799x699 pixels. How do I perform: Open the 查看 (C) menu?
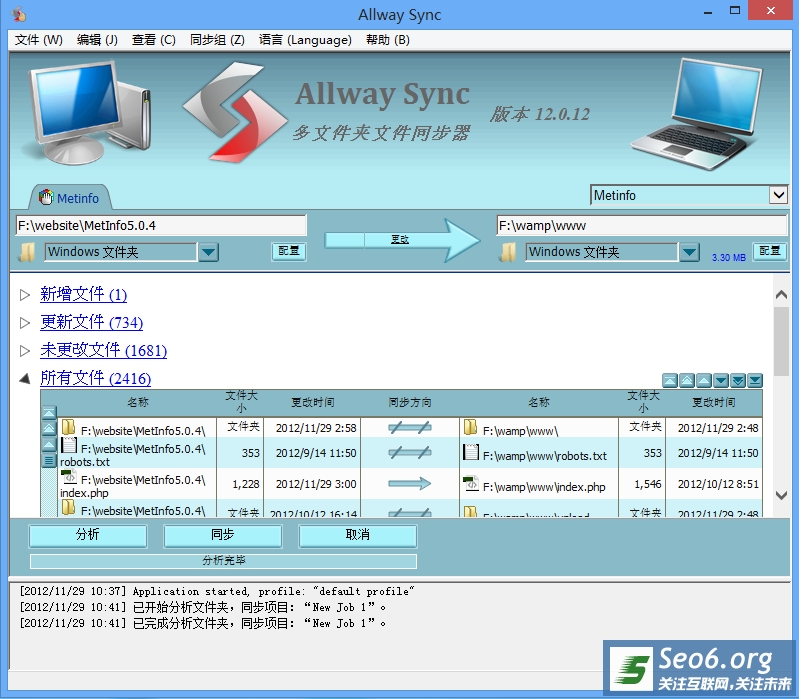[153, 40]
